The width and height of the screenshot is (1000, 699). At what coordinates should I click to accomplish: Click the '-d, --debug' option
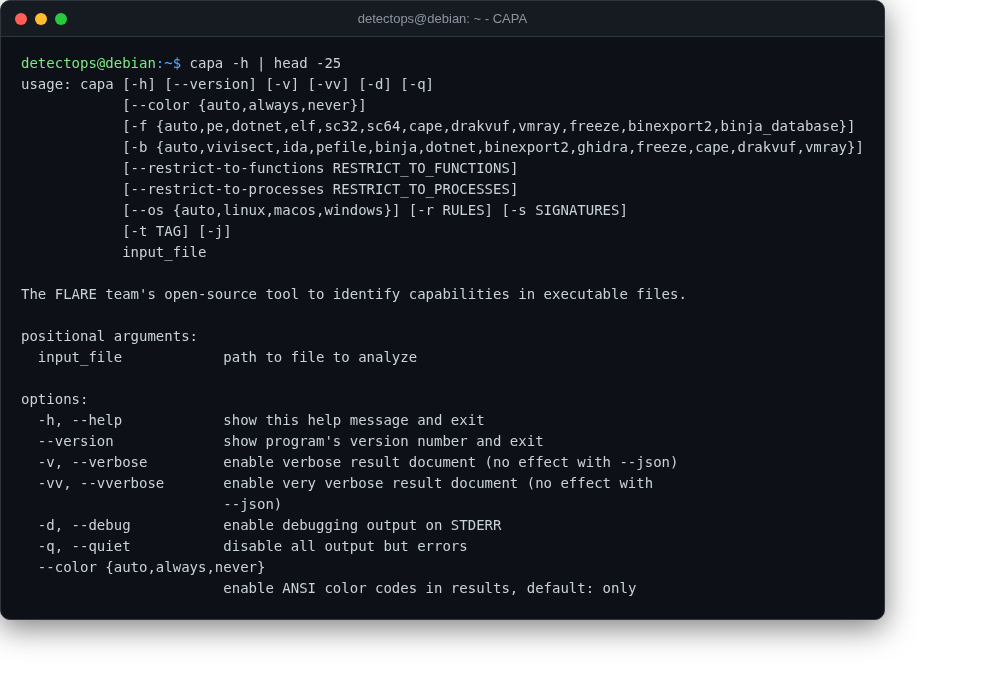[x=84, y=526]
